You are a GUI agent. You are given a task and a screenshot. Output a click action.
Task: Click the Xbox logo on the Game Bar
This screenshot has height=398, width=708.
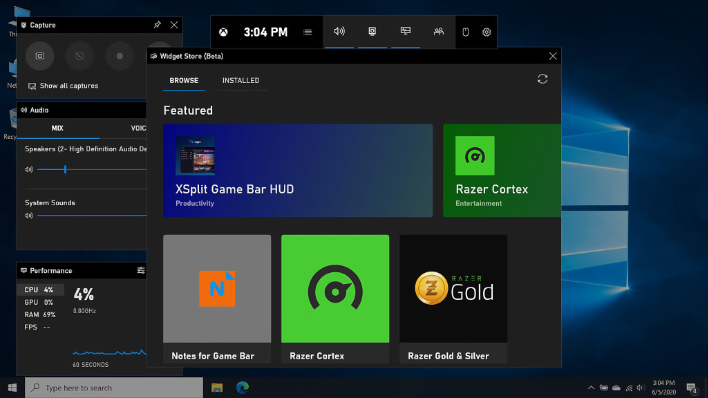tap(224, 32)
